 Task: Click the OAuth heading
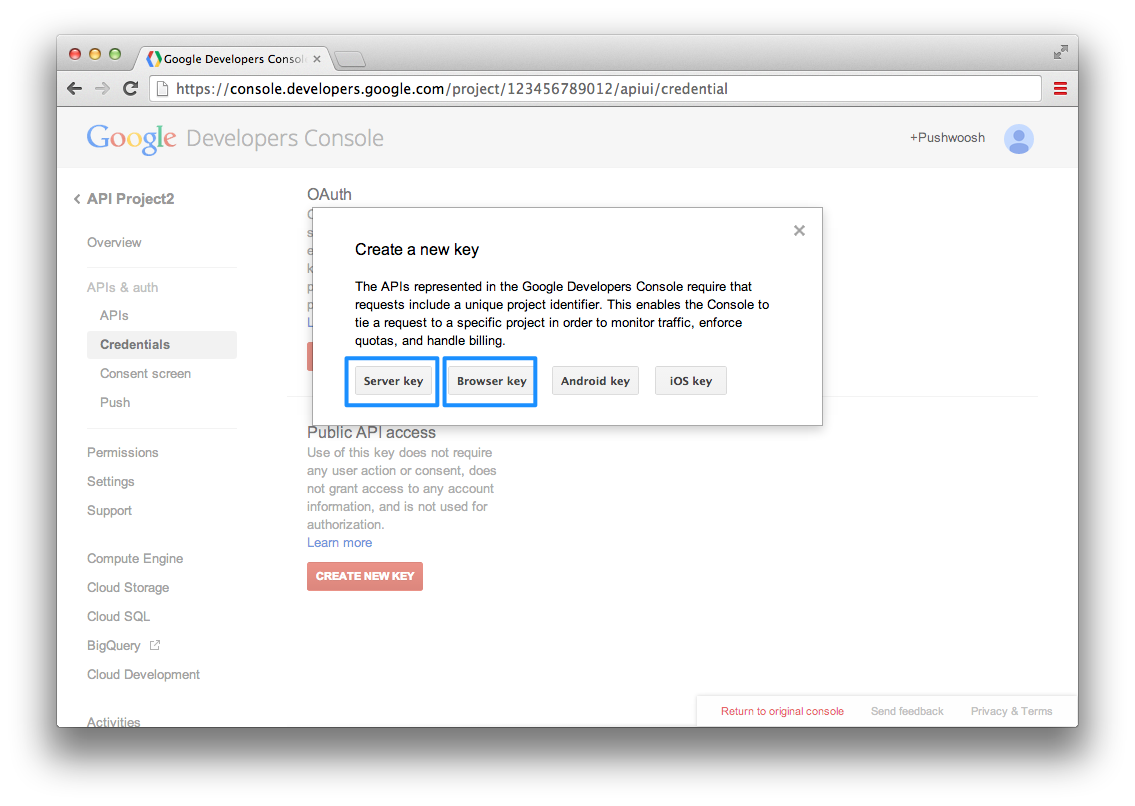click(329, 194)
